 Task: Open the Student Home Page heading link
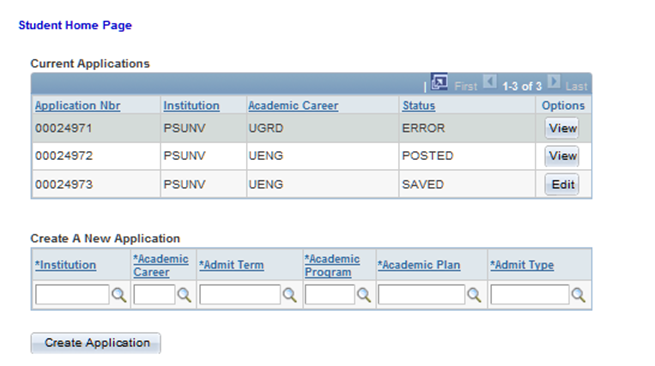(75, 25)
